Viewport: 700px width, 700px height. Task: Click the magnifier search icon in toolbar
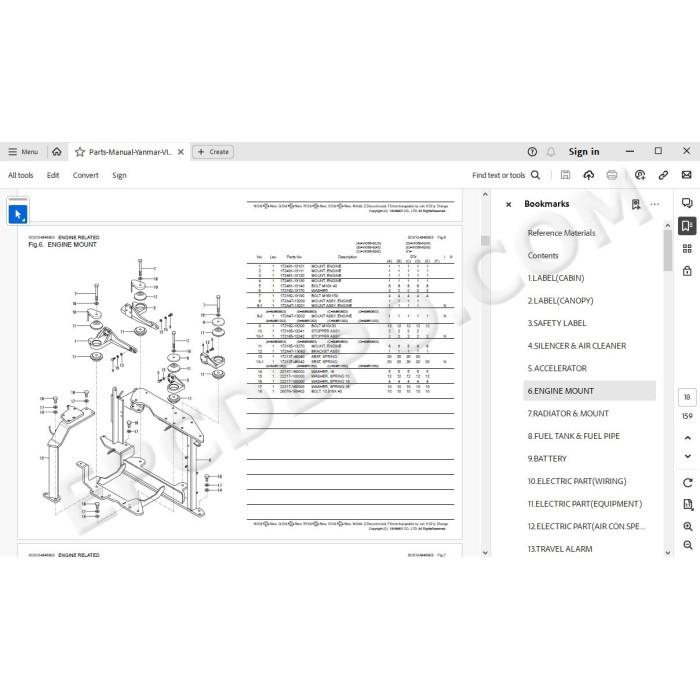pos(535,175)
